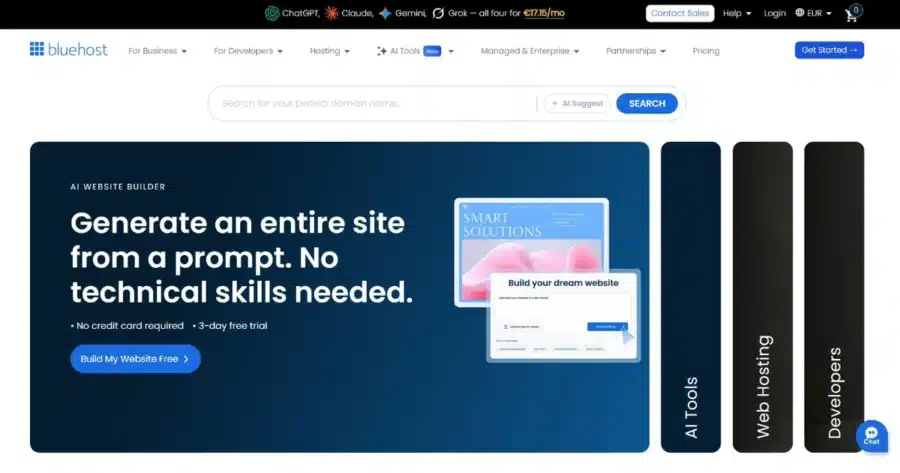
Task: Click 'Build your dream website' mockup card
Action: point(563,316)
